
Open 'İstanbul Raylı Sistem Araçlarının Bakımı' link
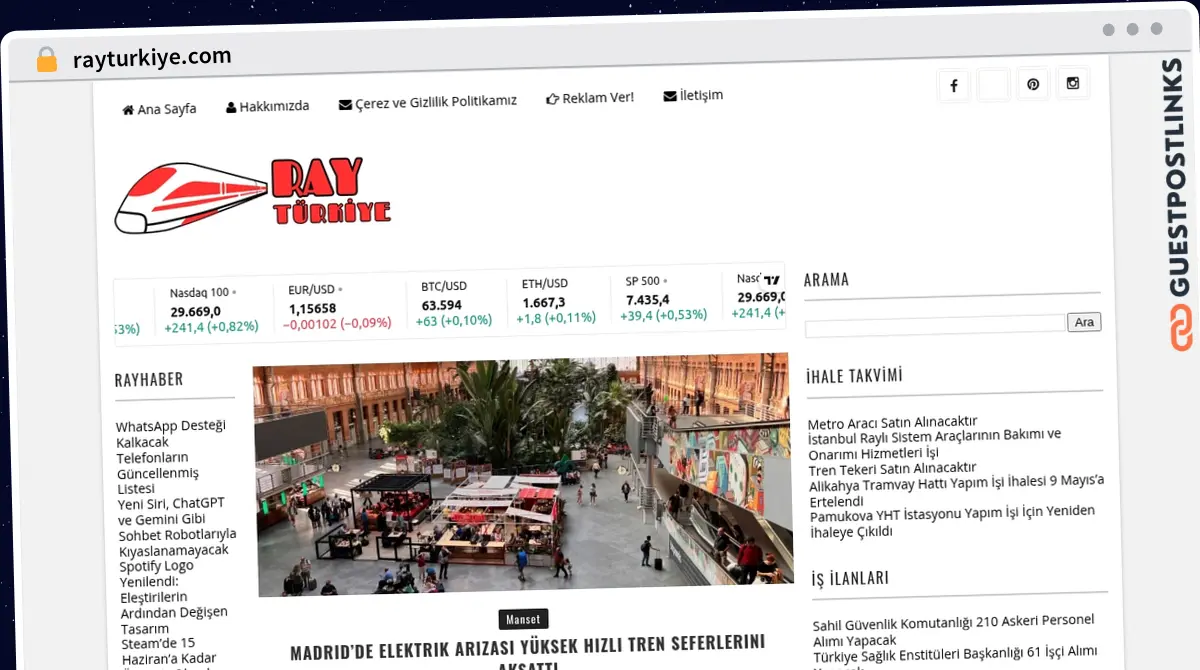pos(934,444)
